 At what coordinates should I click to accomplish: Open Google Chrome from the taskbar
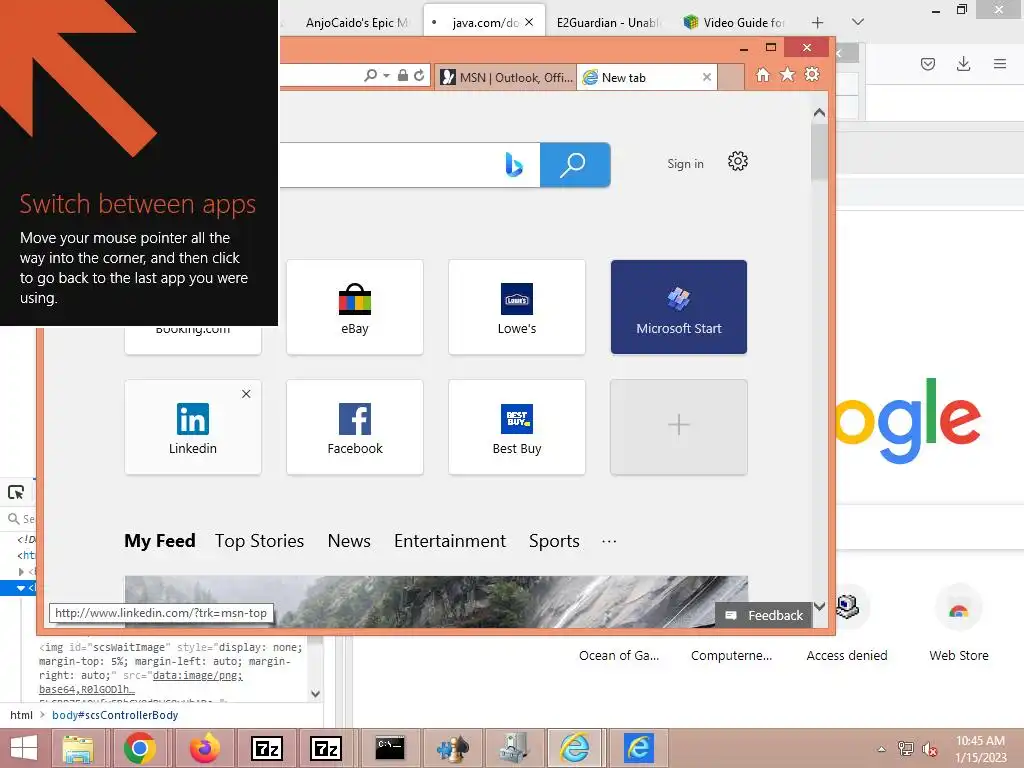[139, 748]
